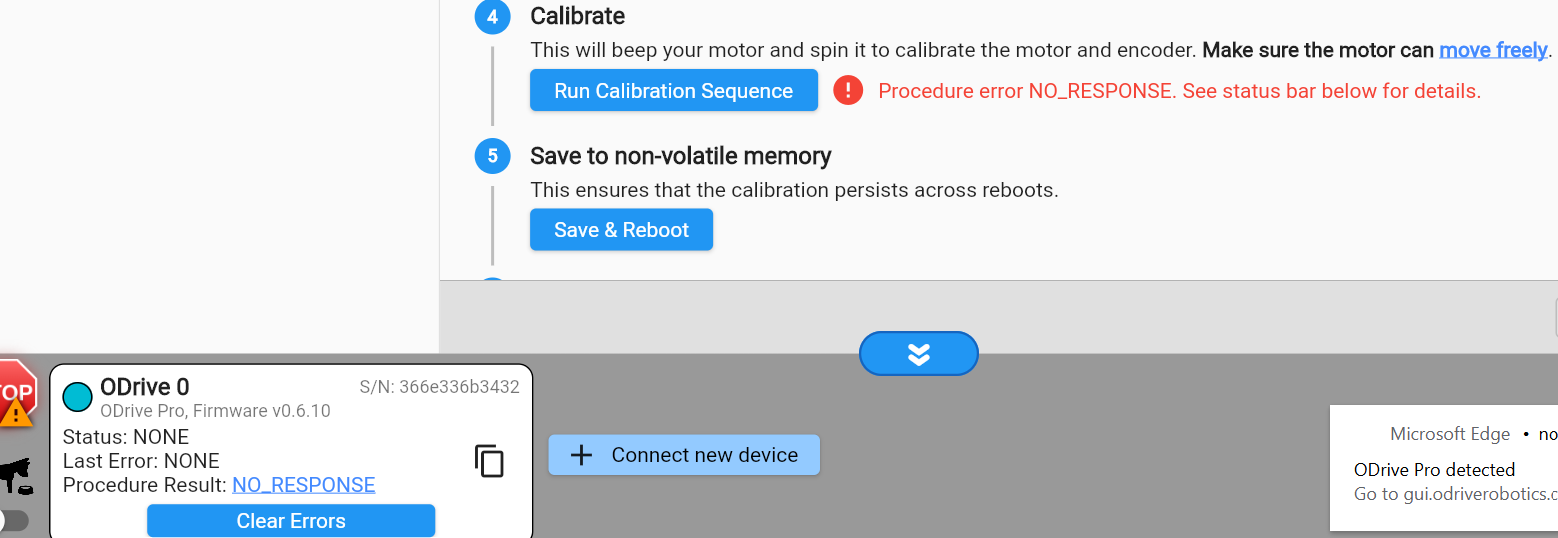Click Save & Reboot
The height and width of the screenshot is (538, 1558).
click(621, 229)
